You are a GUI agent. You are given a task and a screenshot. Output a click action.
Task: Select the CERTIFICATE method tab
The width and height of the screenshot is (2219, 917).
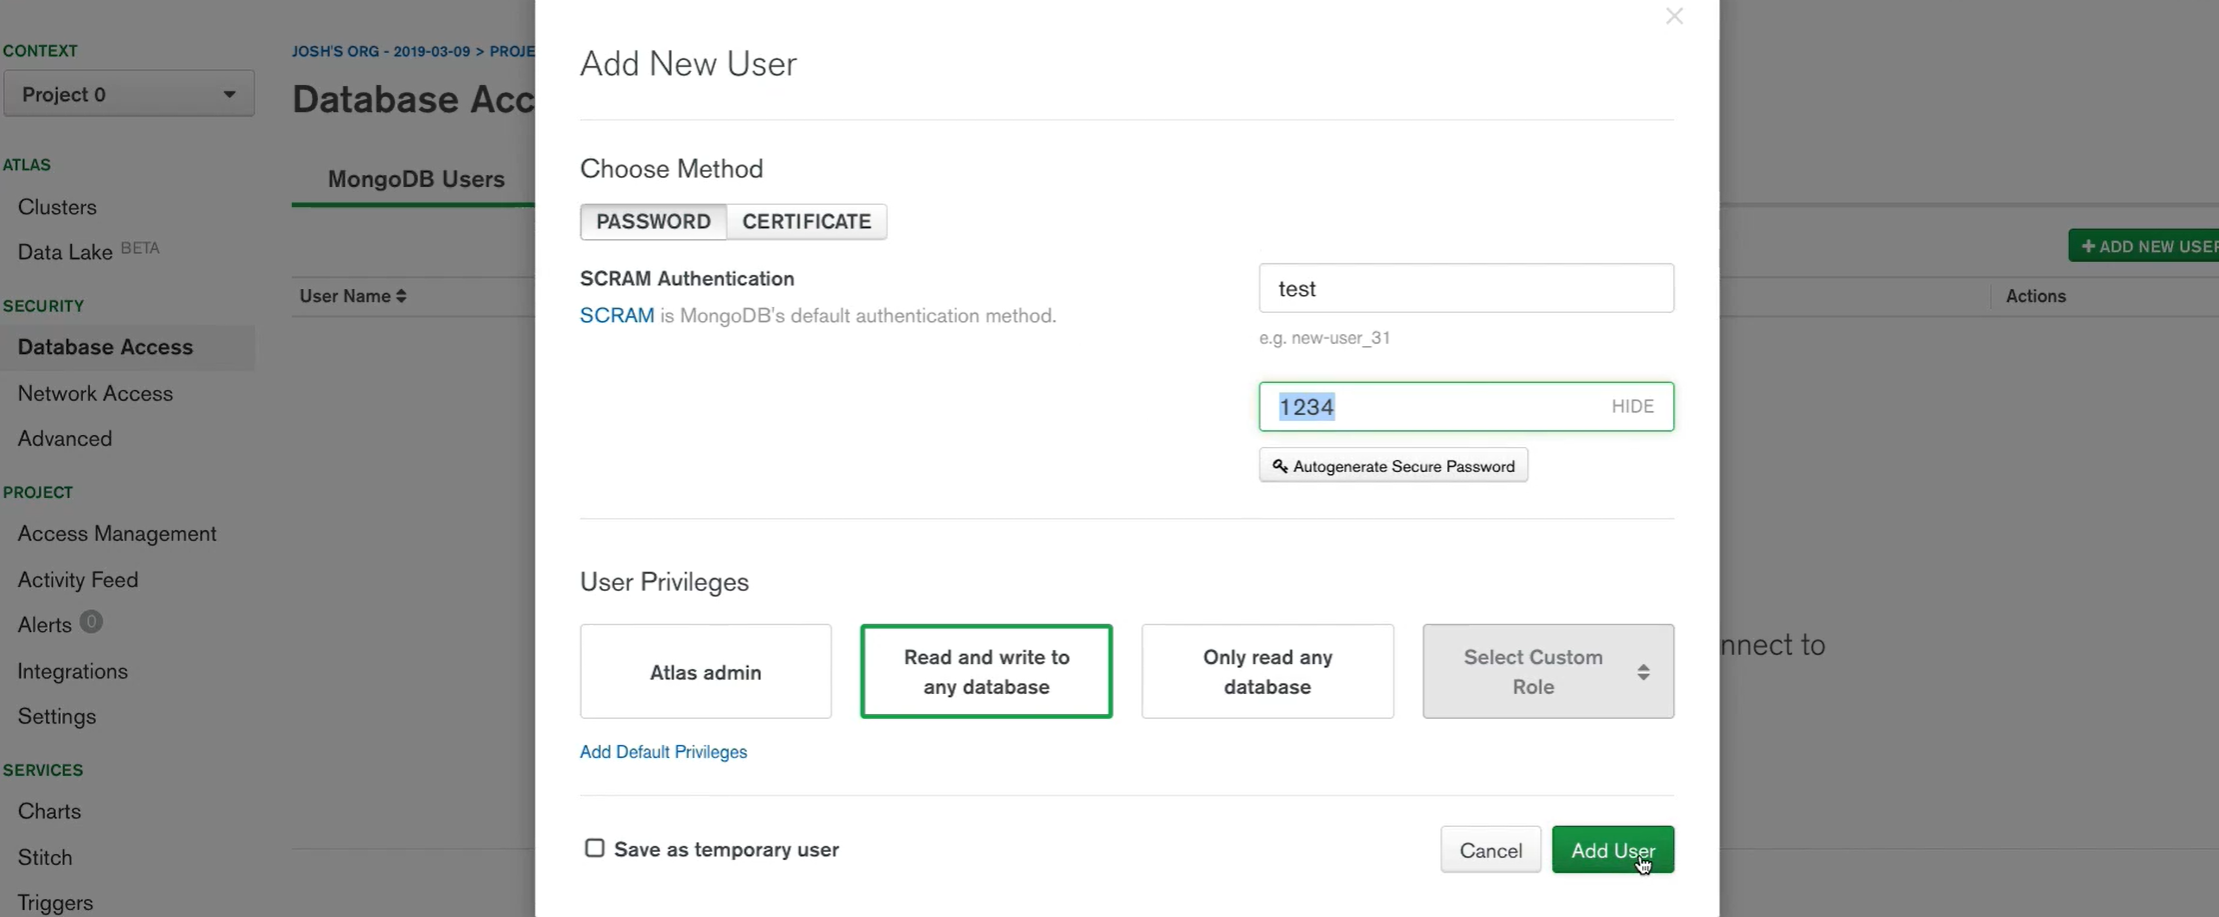(x=806, y=221)
